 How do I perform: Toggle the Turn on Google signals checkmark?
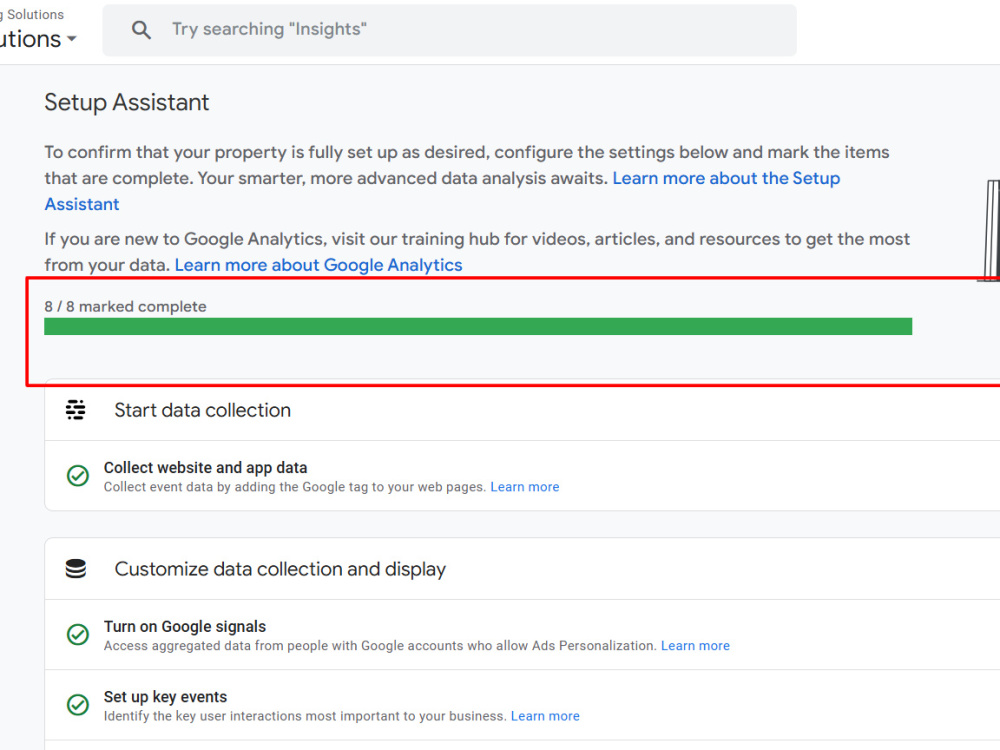click(78, 635)
